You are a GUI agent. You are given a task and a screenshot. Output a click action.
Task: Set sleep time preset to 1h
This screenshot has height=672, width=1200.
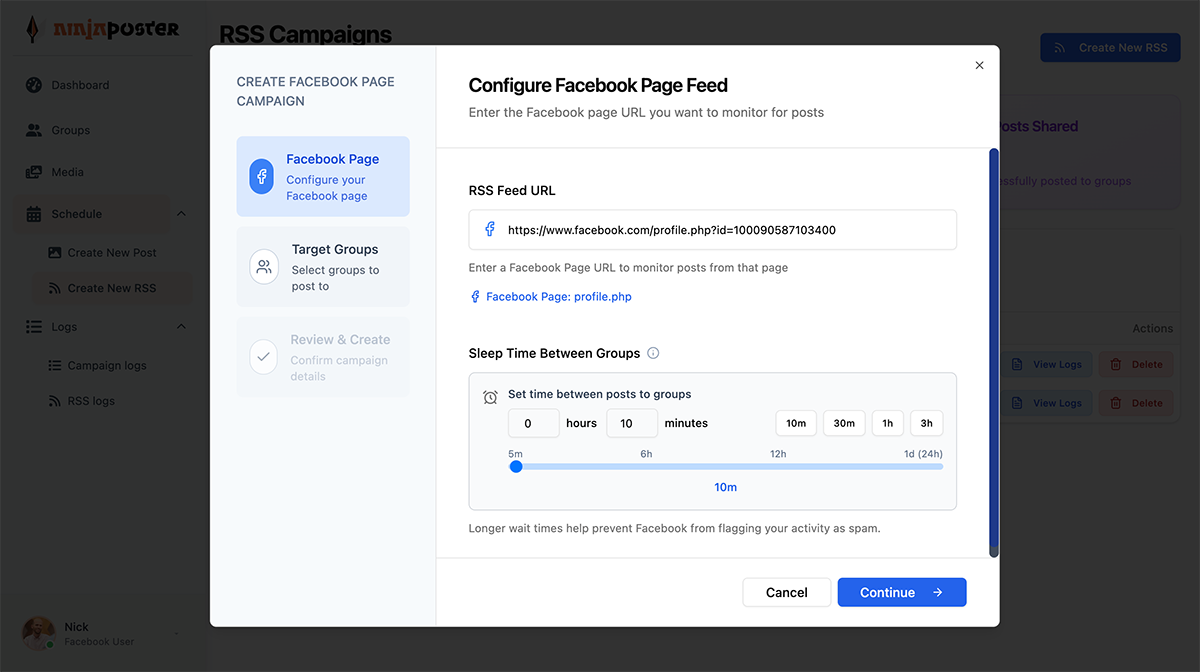coord(887,423)
